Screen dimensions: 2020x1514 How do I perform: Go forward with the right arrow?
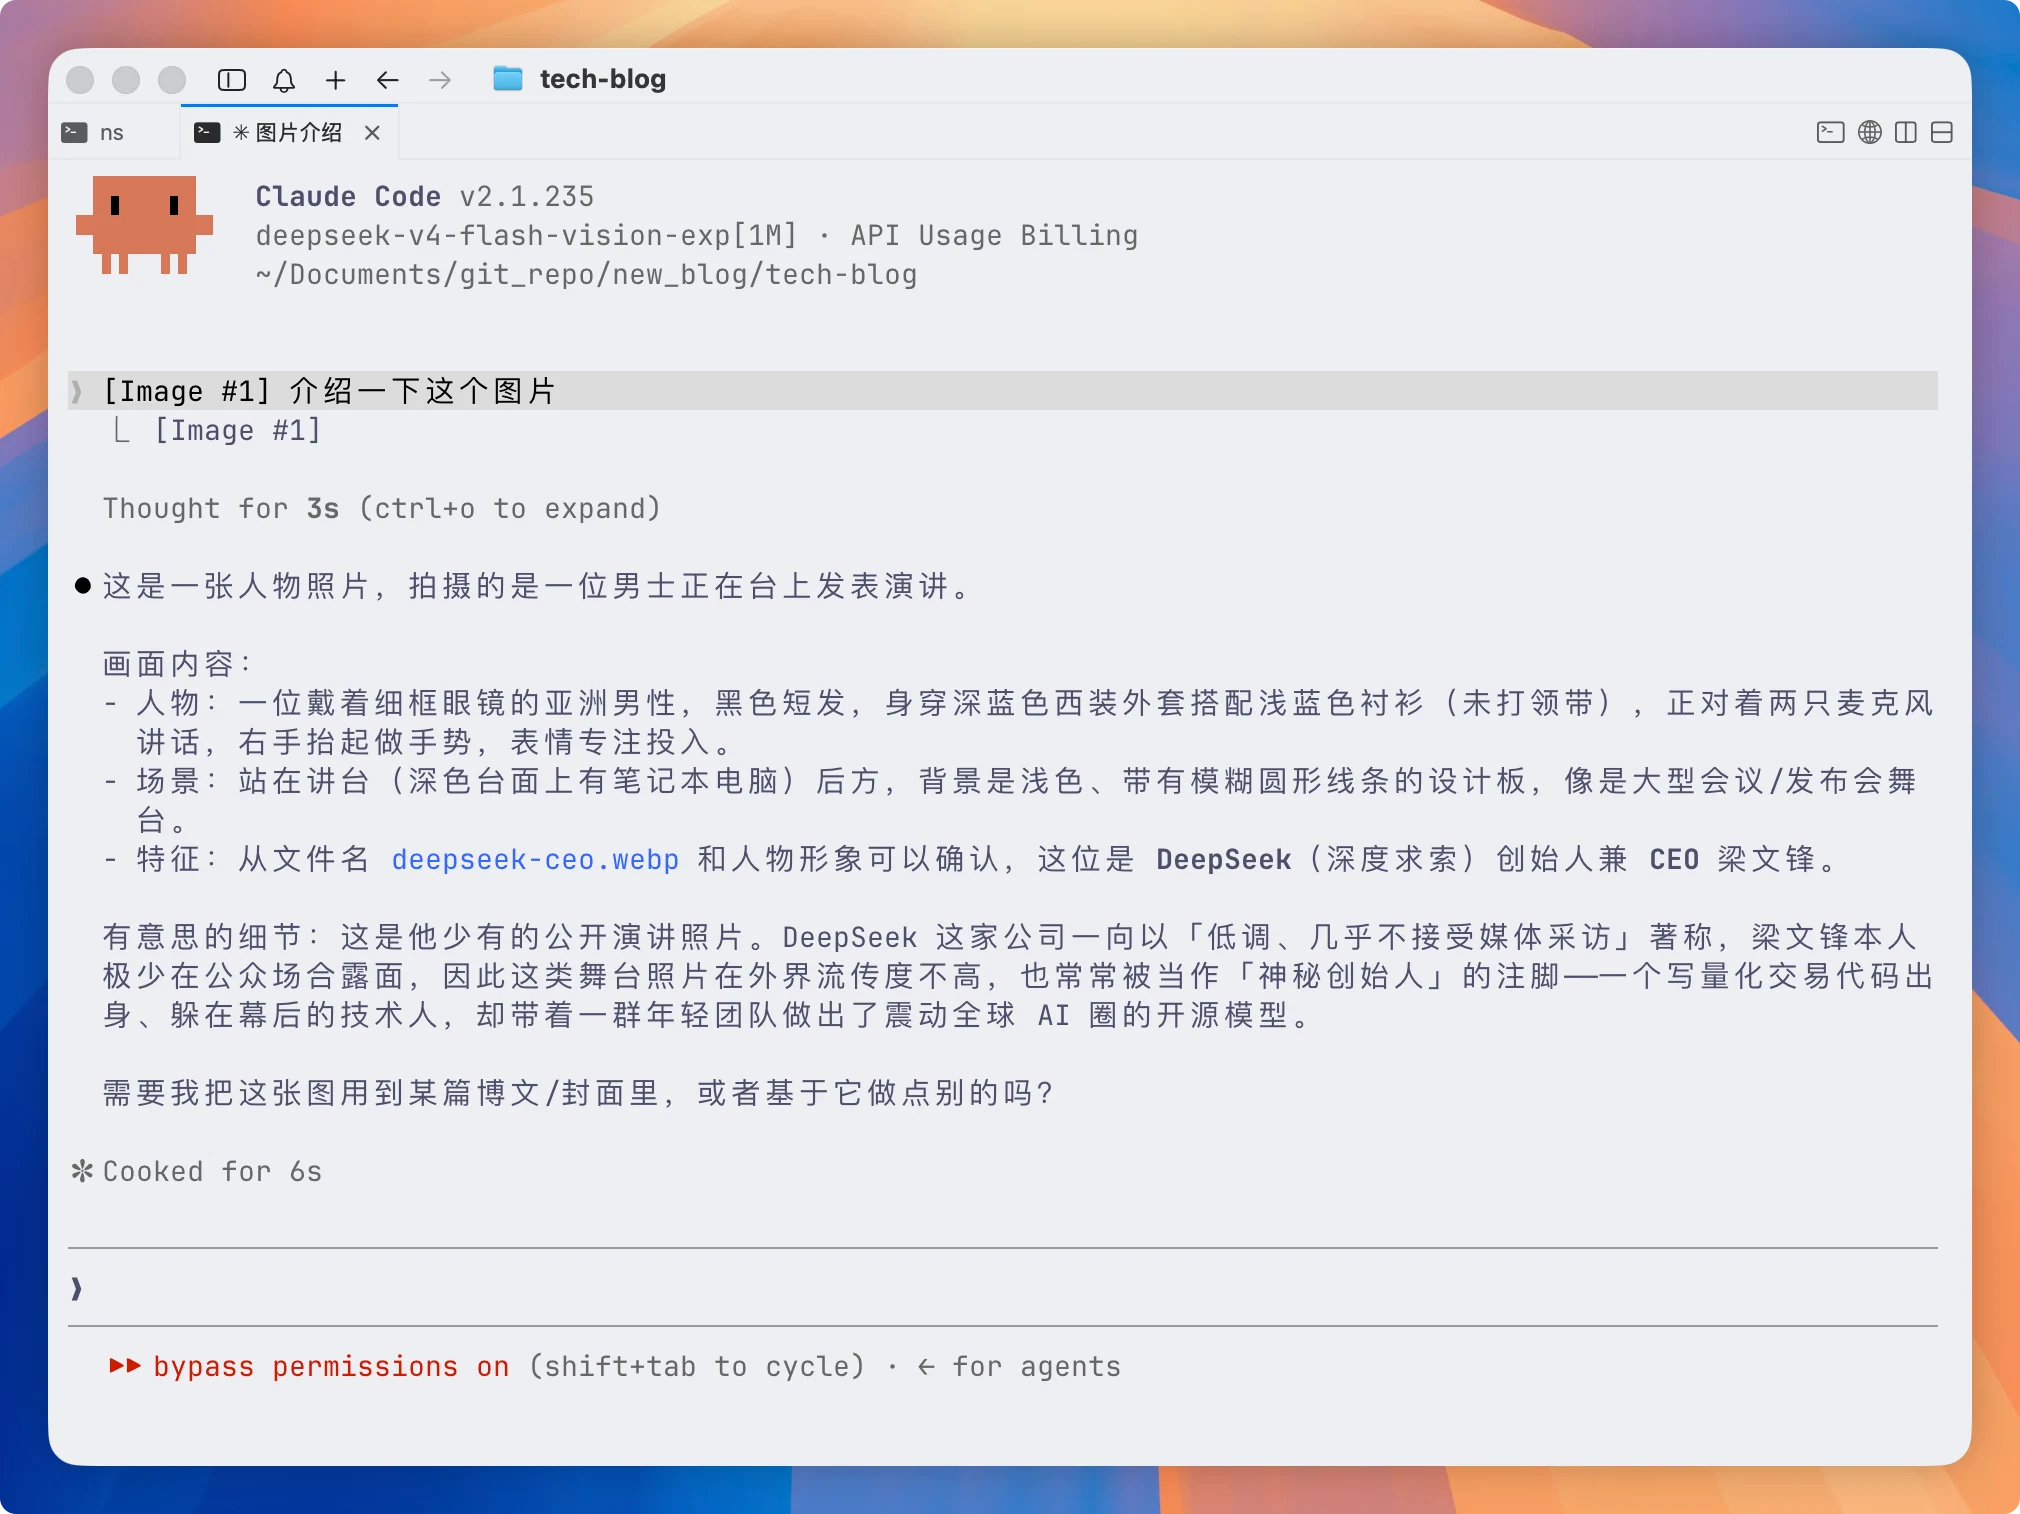440,80
